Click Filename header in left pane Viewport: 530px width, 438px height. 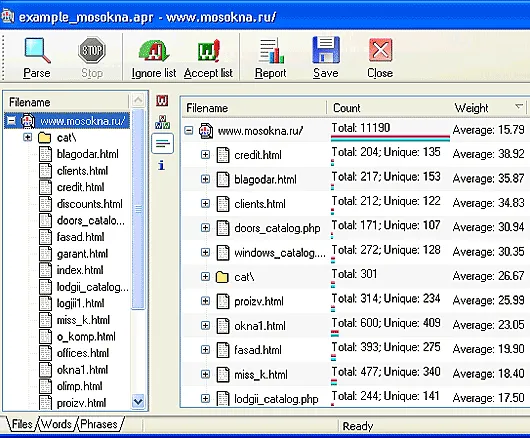(66, 102)
